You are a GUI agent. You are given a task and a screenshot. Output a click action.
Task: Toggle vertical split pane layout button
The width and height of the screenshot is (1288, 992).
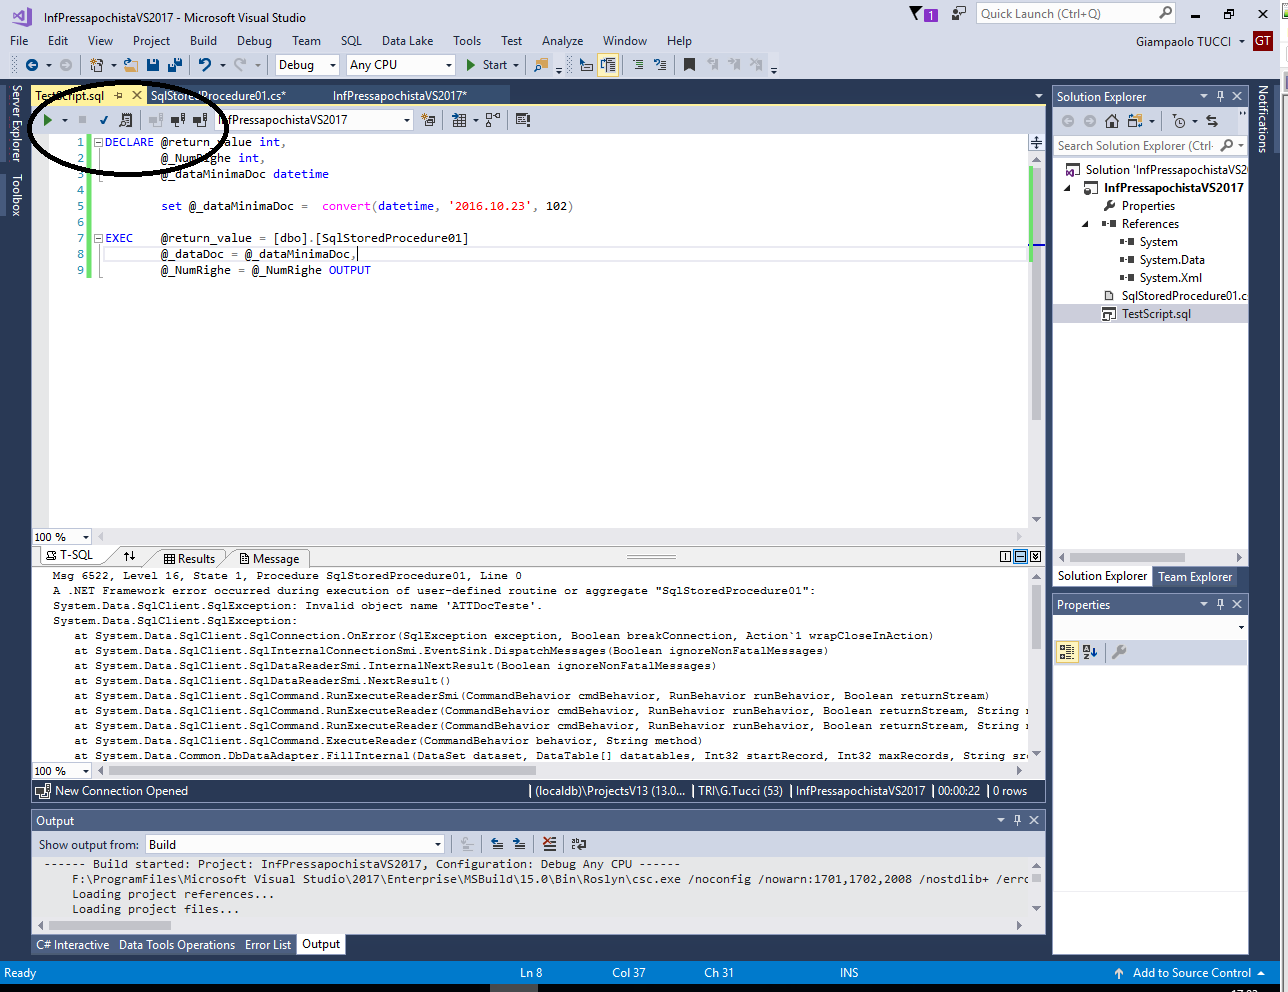point(1006,557)
